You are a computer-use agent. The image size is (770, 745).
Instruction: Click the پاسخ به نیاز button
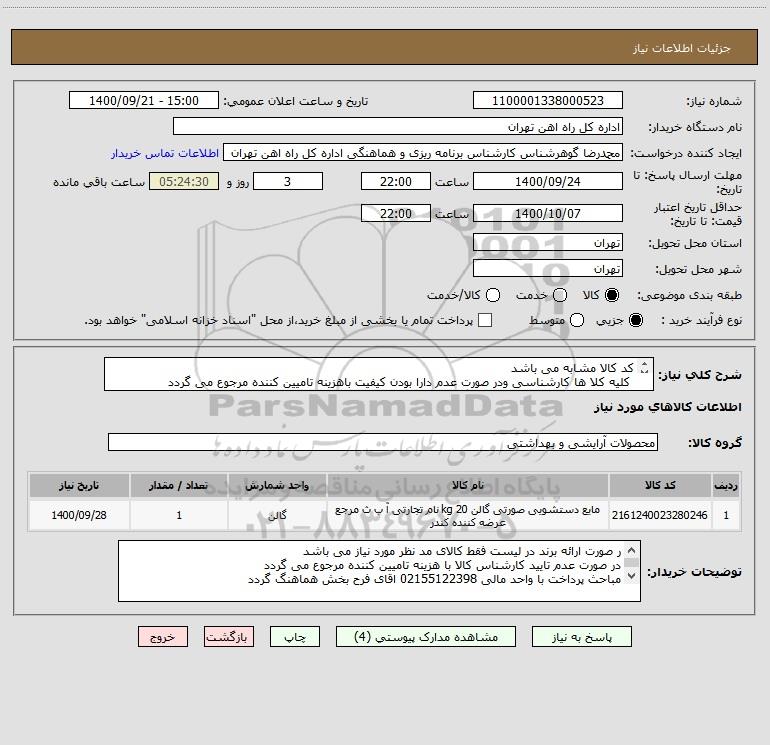[x=582, y=637]
